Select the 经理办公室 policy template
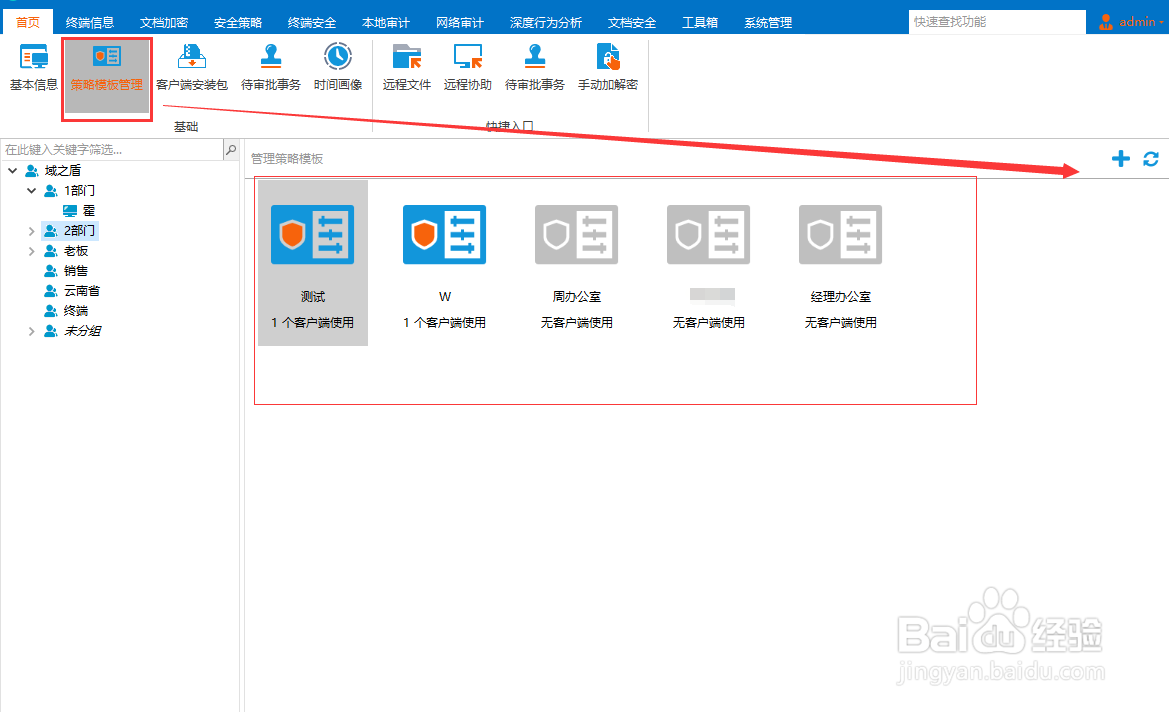 click(840, 234)
